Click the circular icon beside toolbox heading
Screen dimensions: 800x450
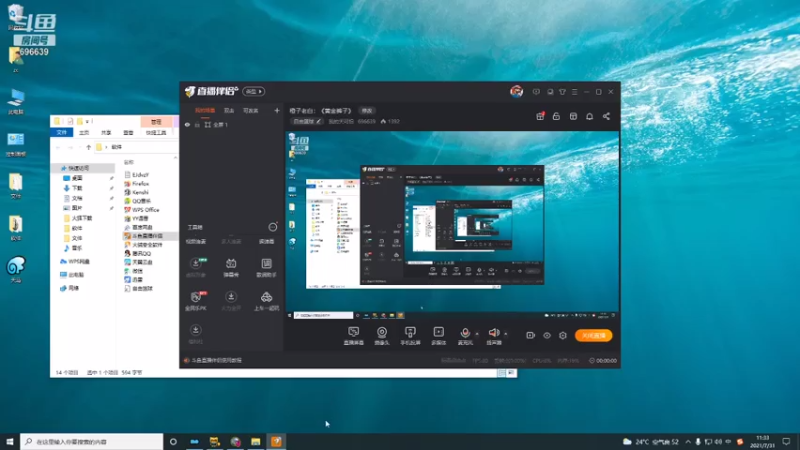tap(273, 227)
